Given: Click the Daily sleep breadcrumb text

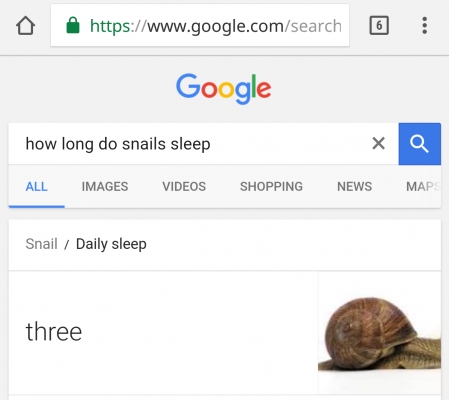Looking at the screenshot, I should [111, 244].
